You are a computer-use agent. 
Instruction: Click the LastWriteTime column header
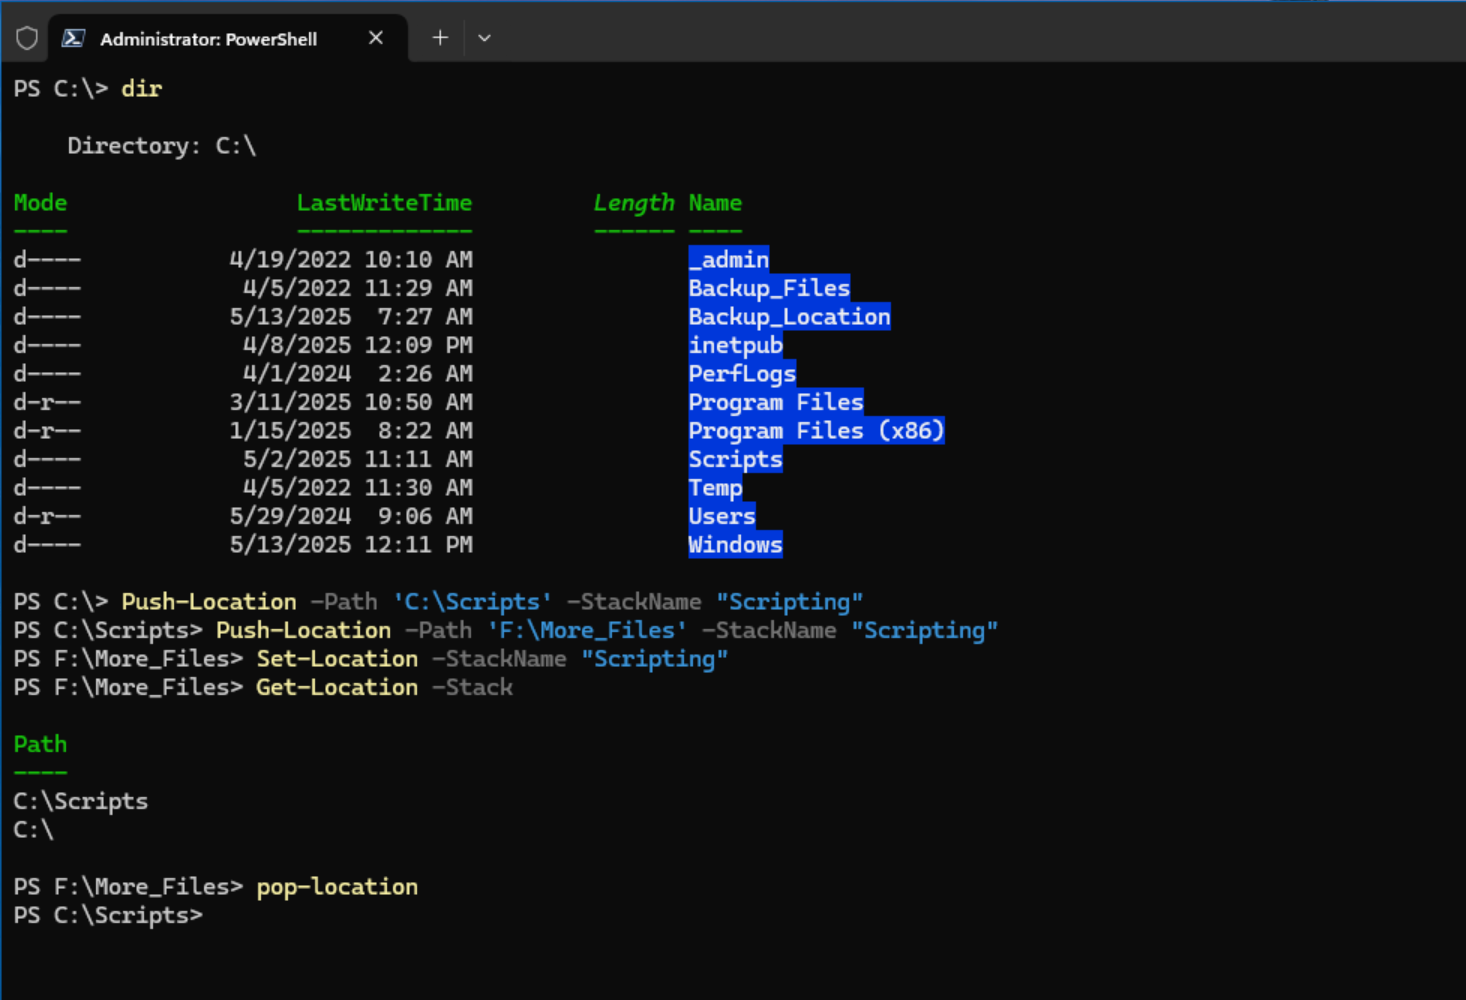click(384, 202)
